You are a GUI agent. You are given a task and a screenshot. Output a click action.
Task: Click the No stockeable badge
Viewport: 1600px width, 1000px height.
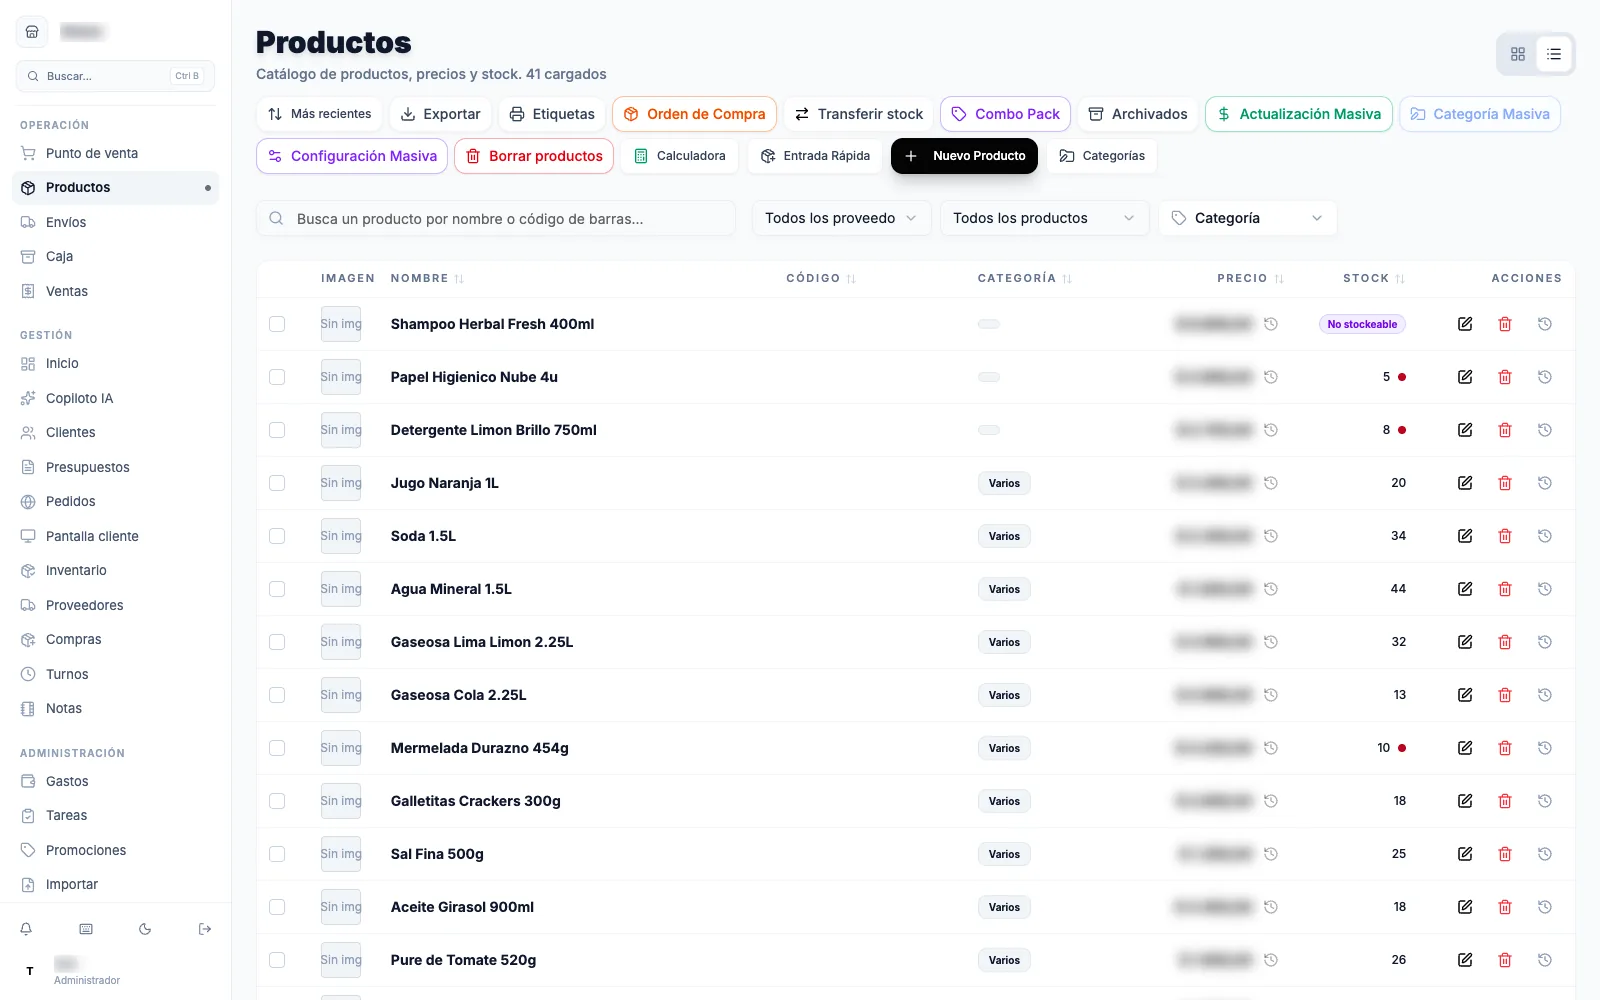coord(1362,324)
